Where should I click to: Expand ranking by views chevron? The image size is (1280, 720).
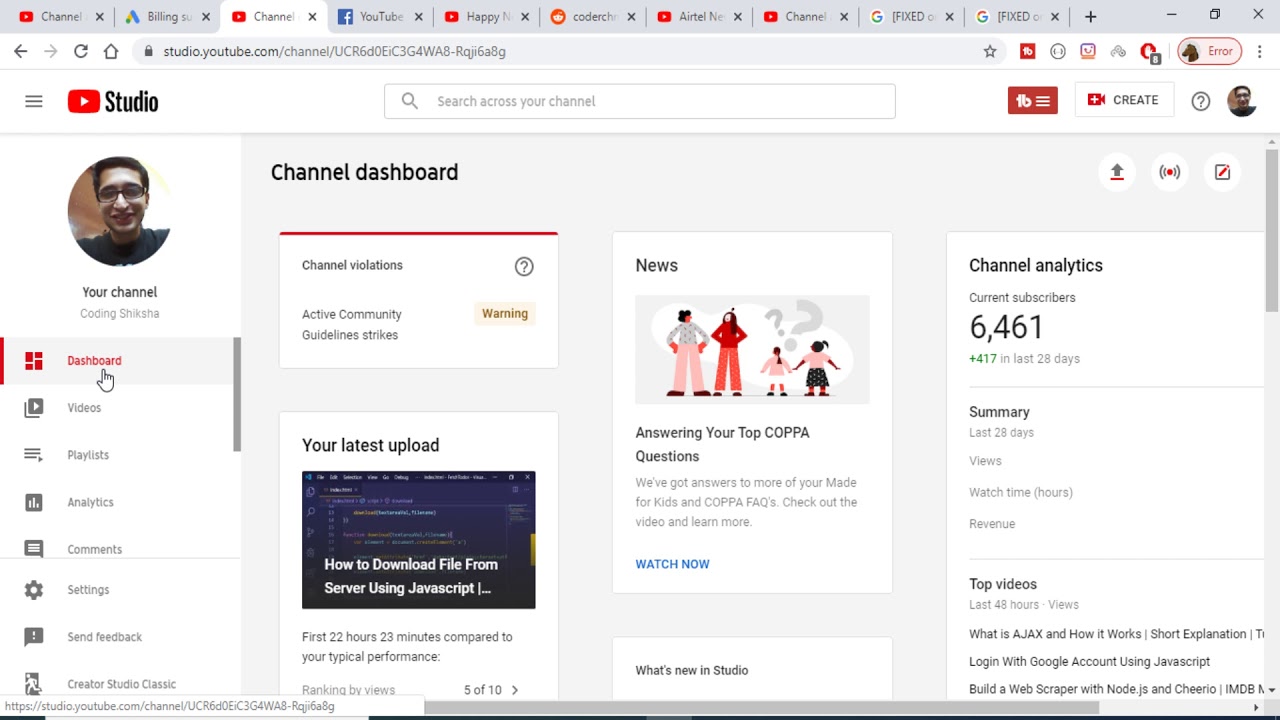point(515,690)
